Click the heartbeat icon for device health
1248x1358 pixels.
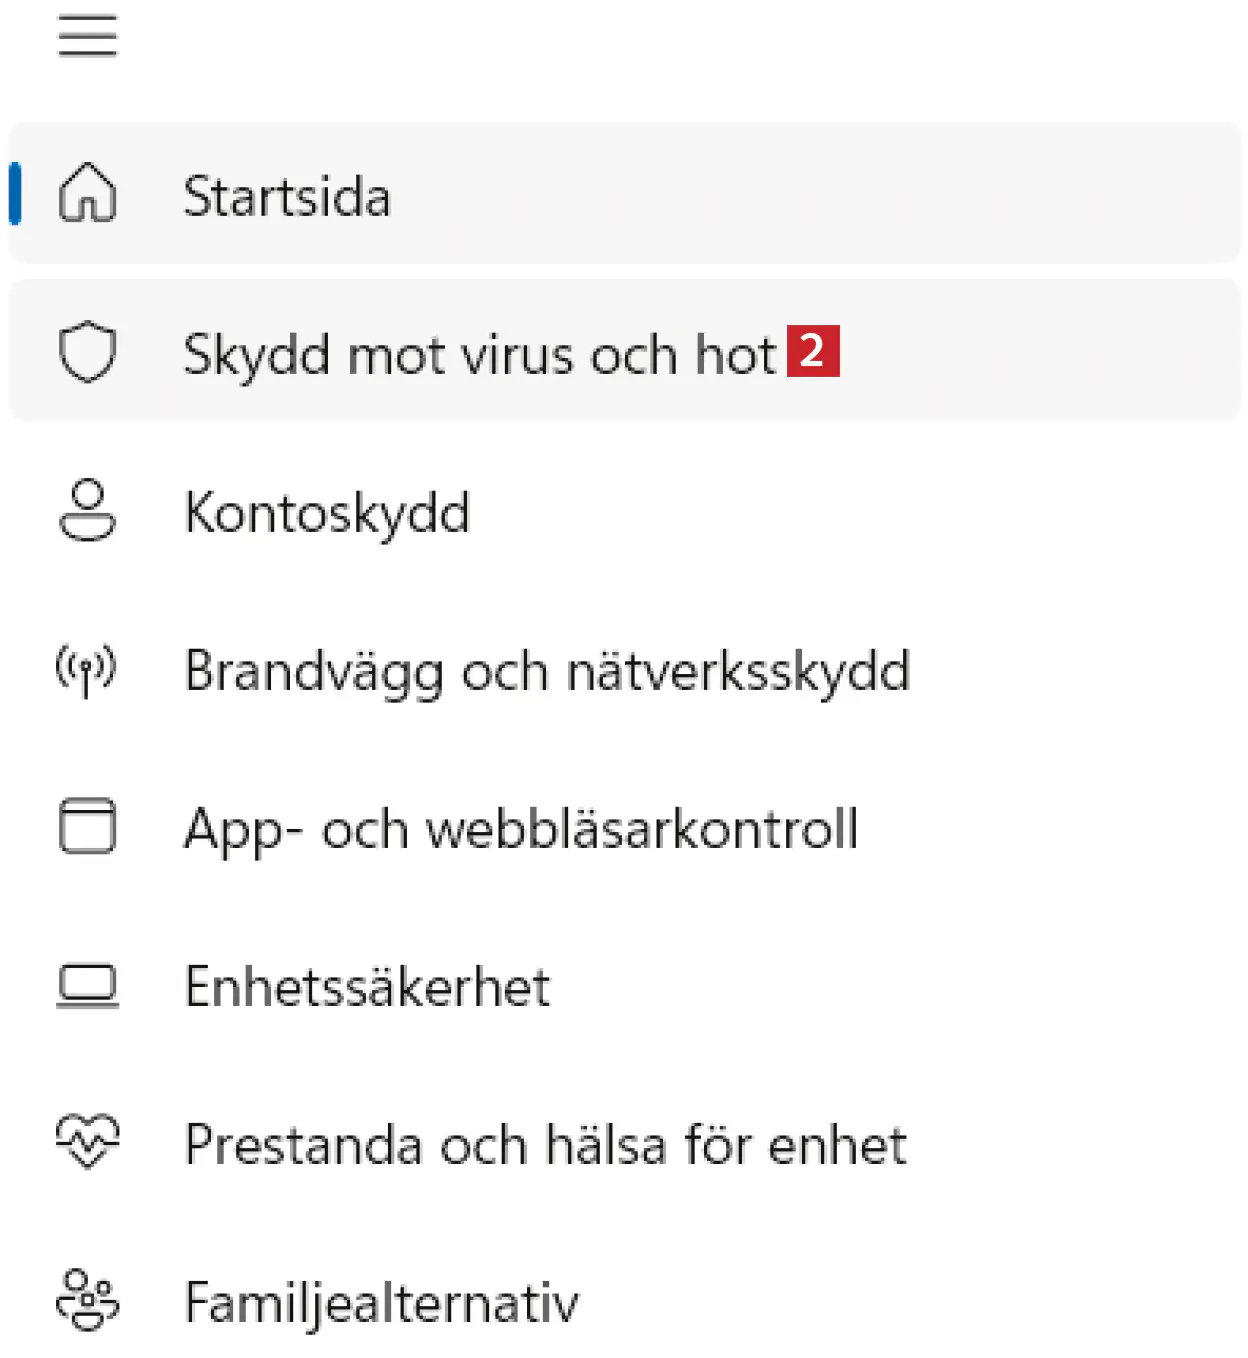(88, 1142)
